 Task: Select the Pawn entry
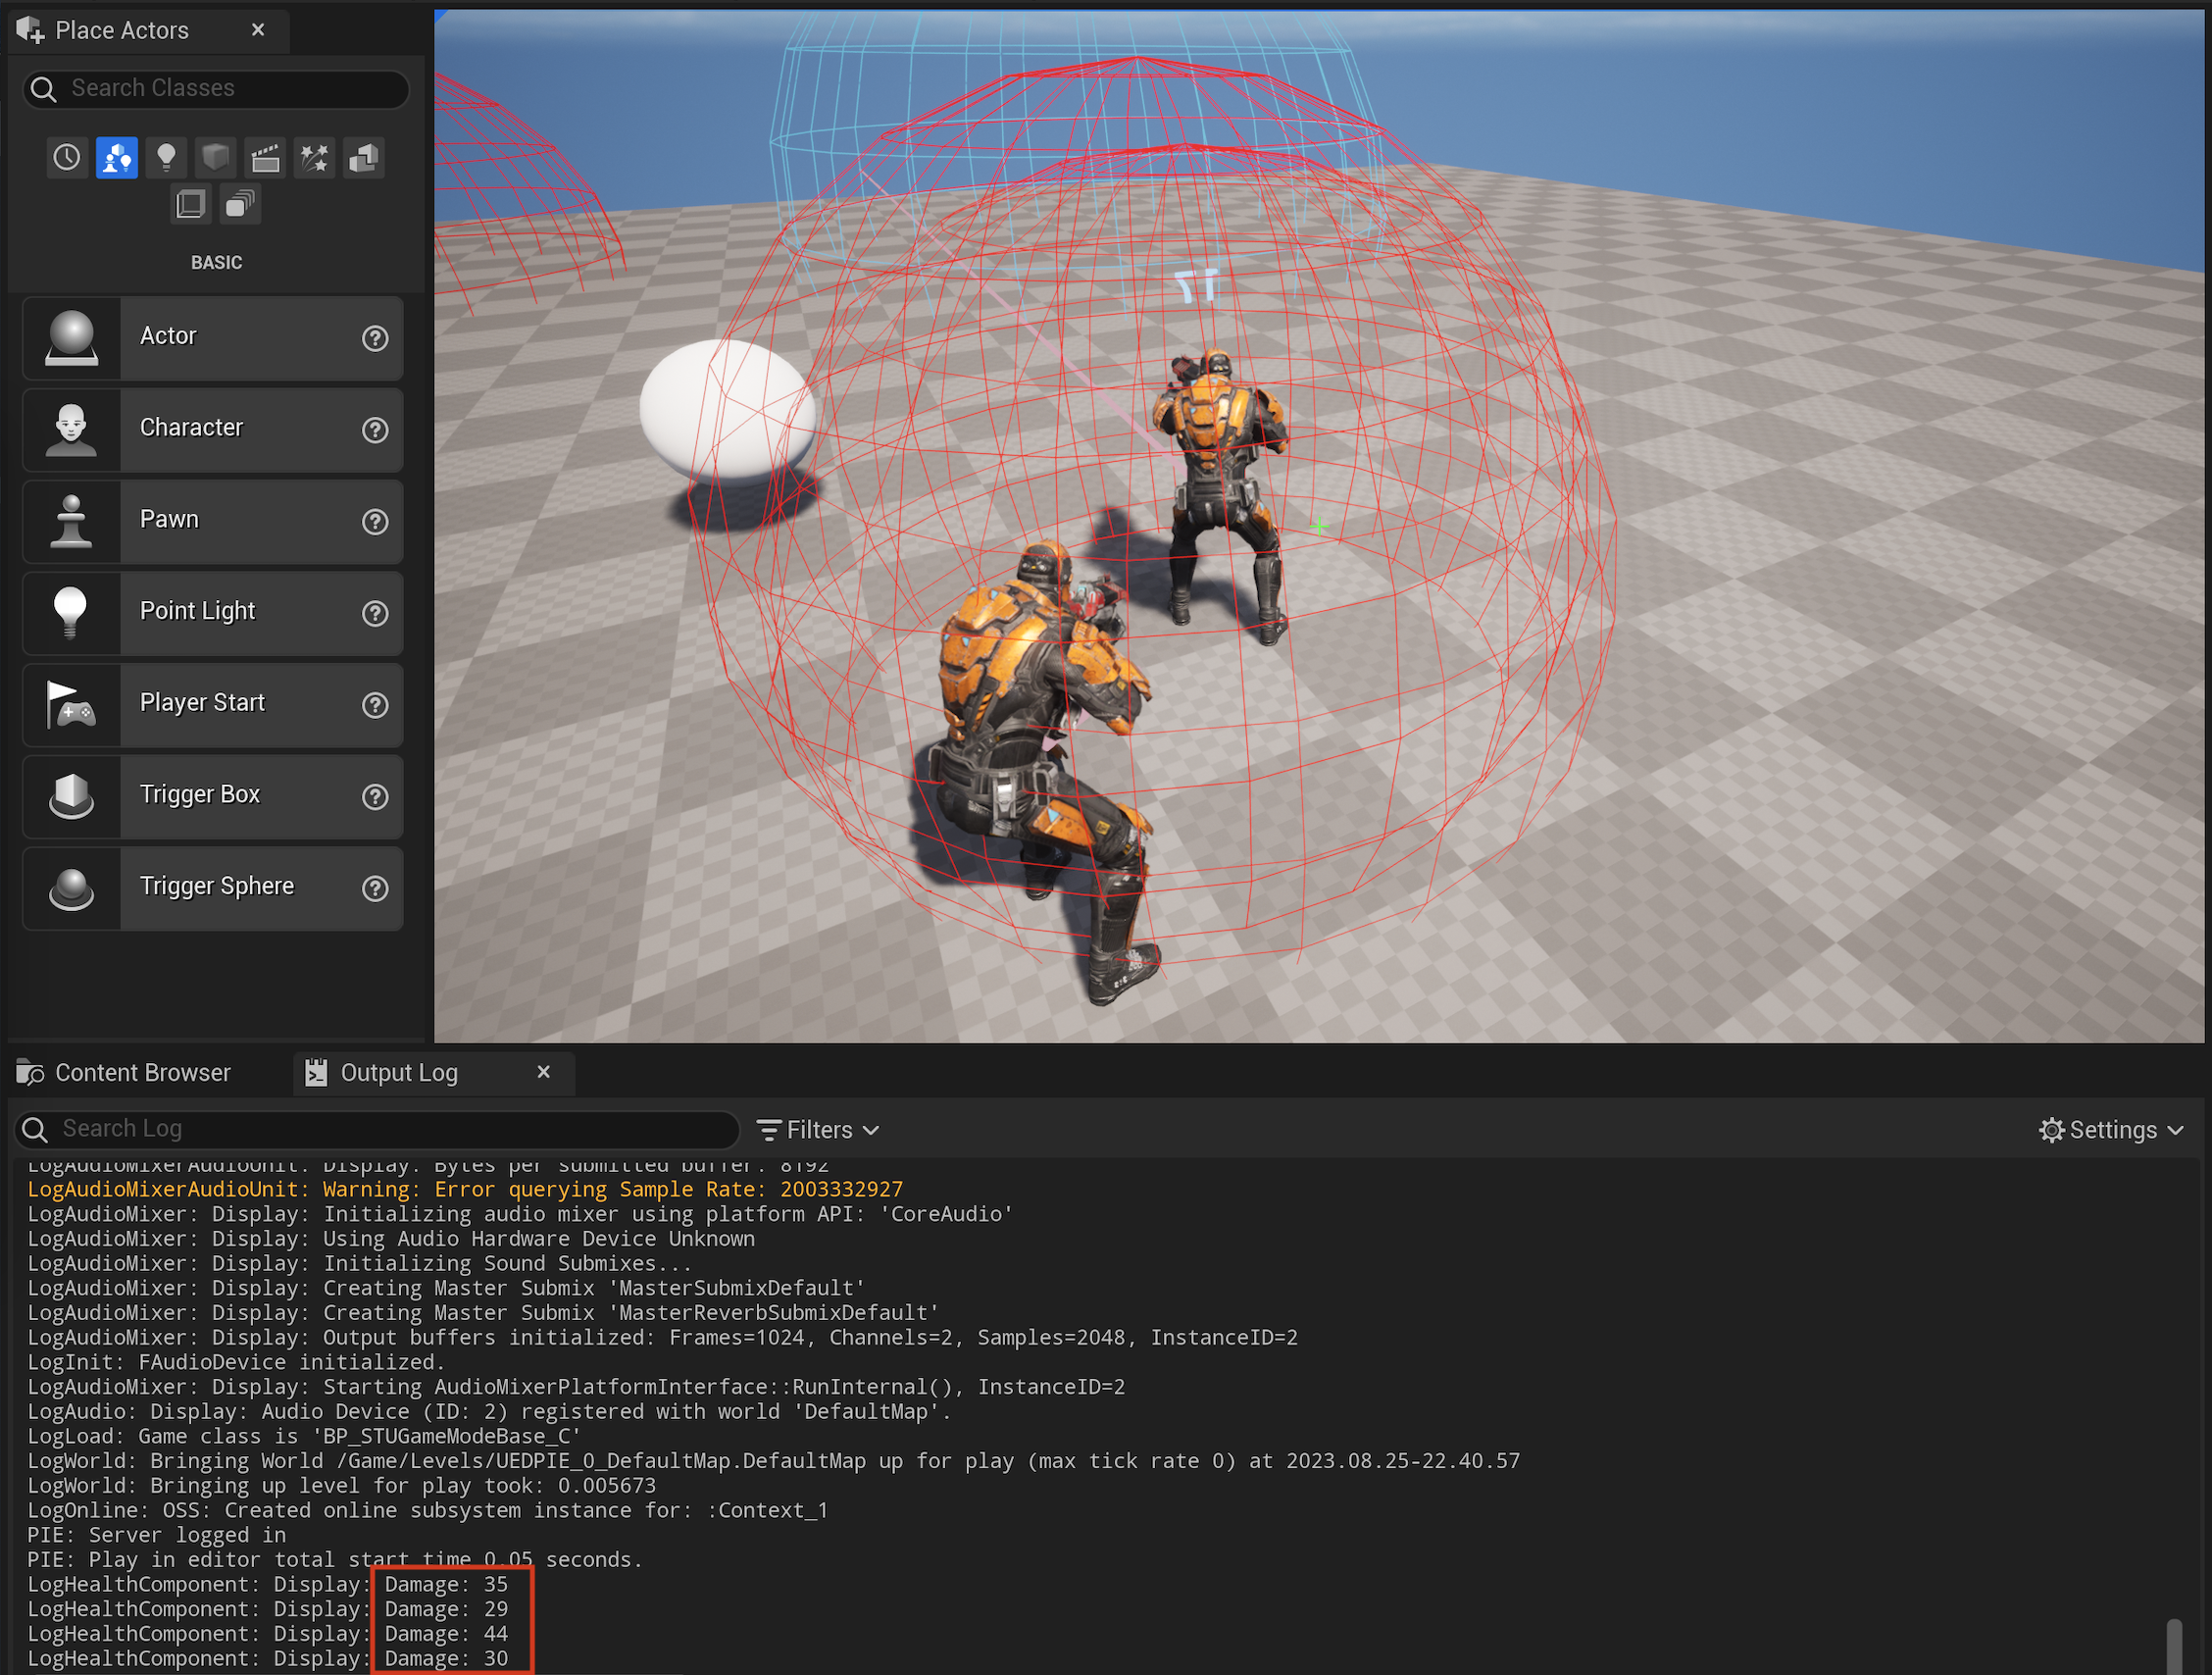213,521
